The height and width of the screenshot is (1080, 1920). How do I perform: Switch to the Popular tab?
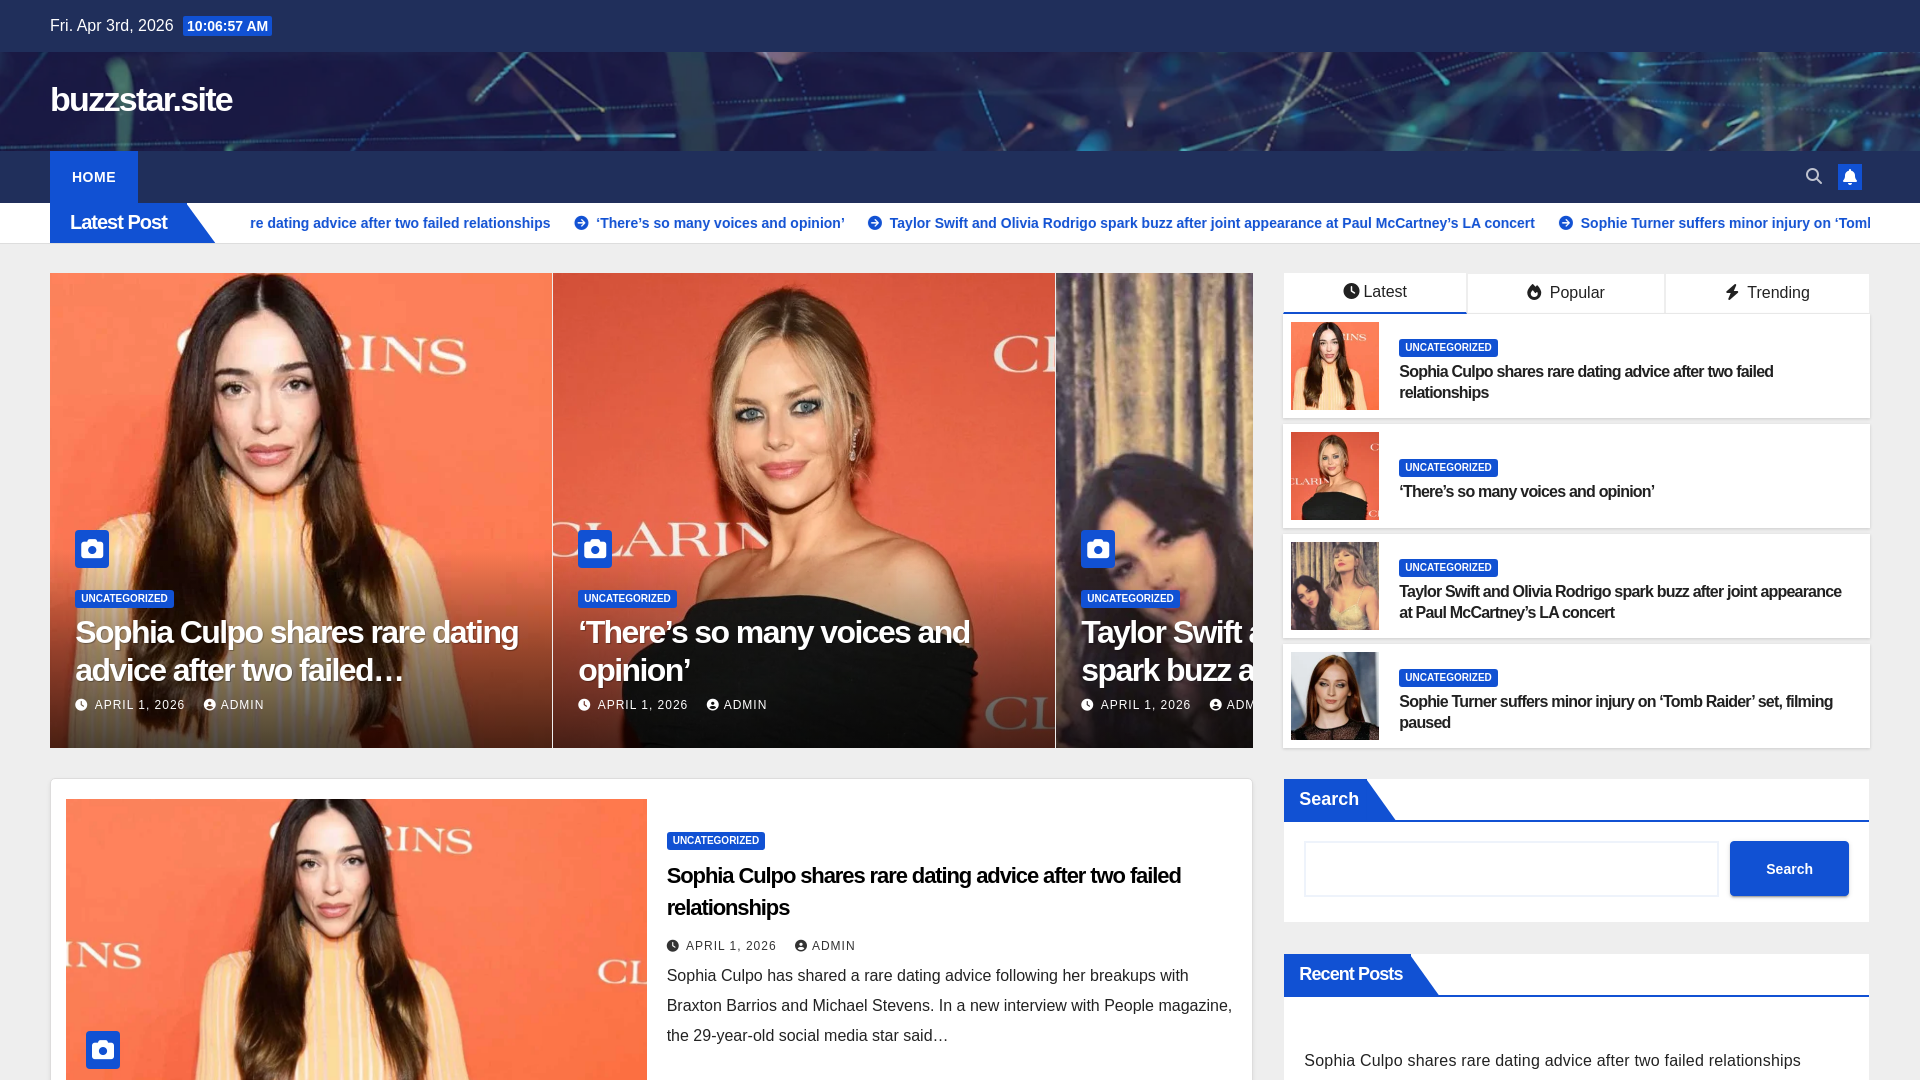1566,293
